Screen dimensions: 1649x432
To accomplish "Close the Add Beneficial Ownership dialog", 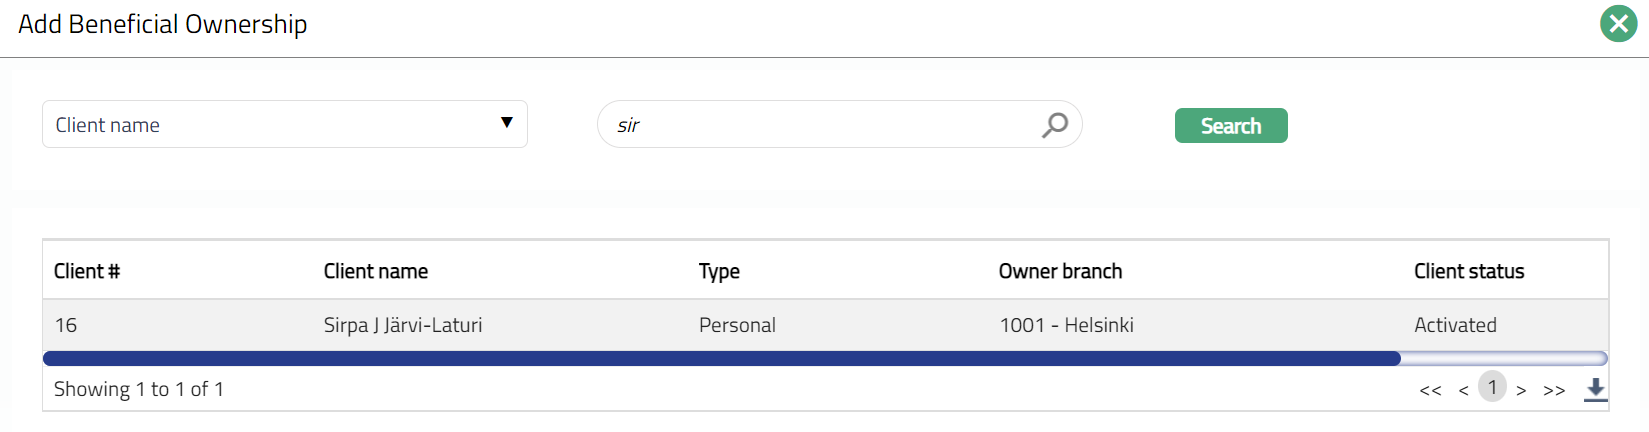I will coord(1618,24).
